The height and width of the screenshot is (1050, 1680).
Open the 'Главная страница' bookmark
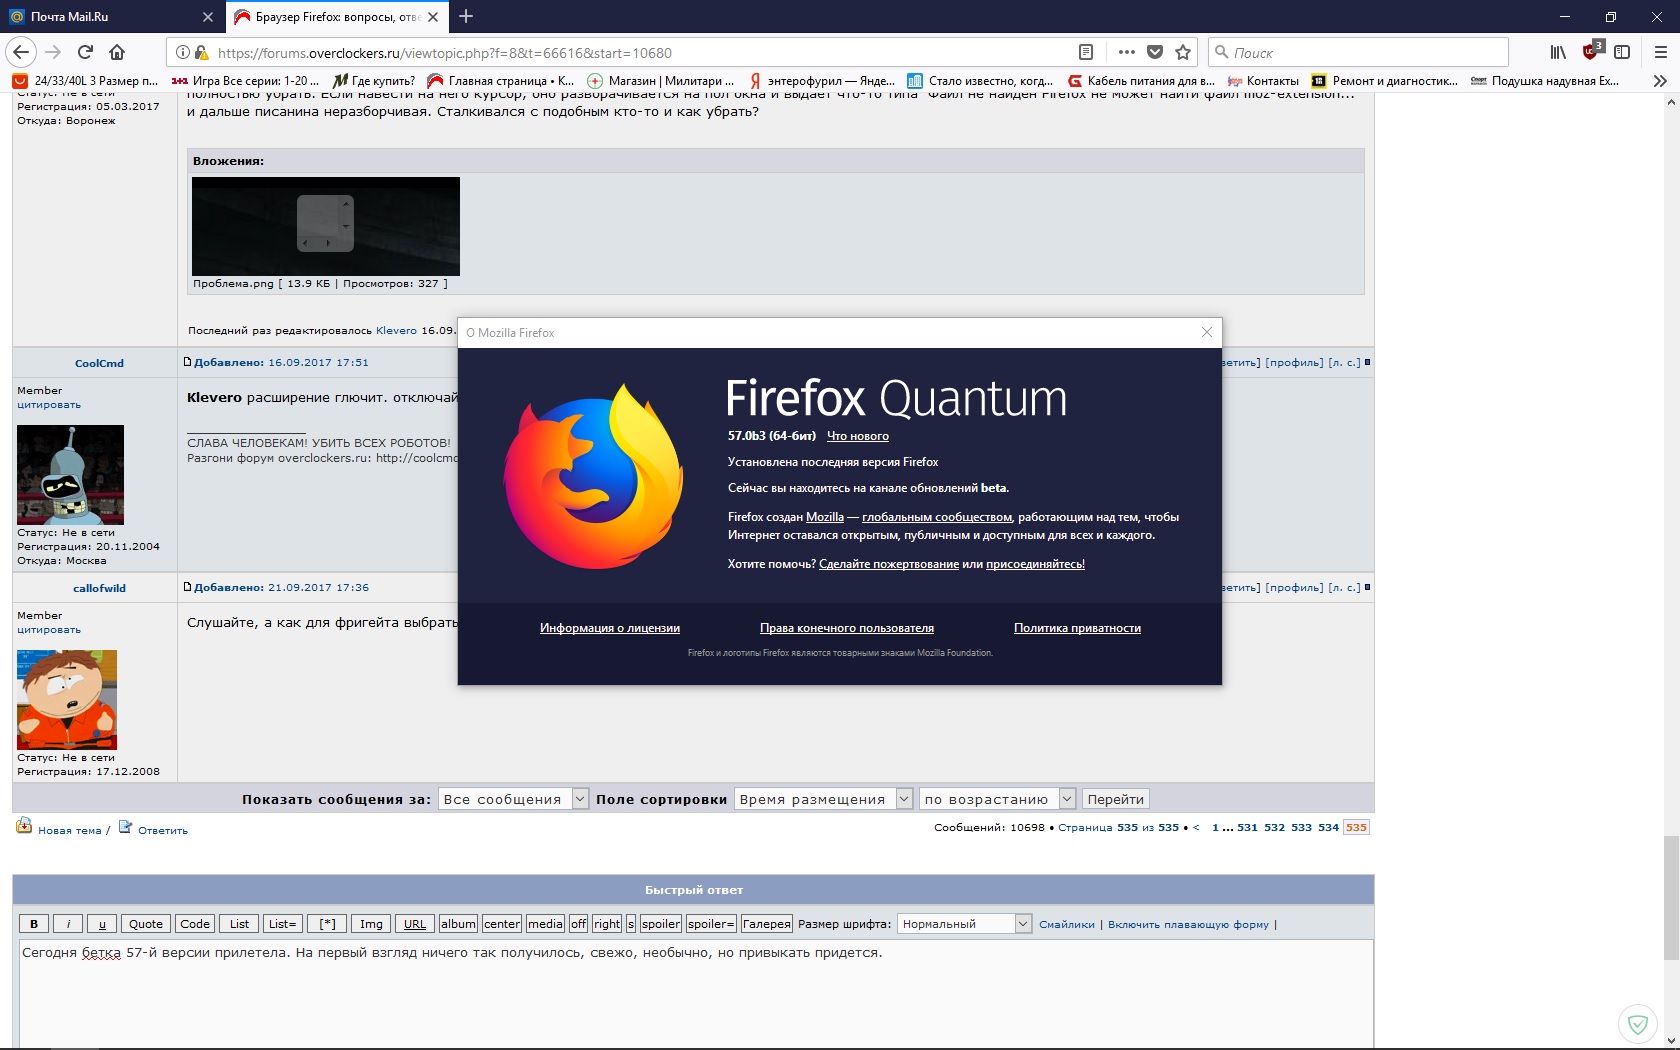click(500, 81)
